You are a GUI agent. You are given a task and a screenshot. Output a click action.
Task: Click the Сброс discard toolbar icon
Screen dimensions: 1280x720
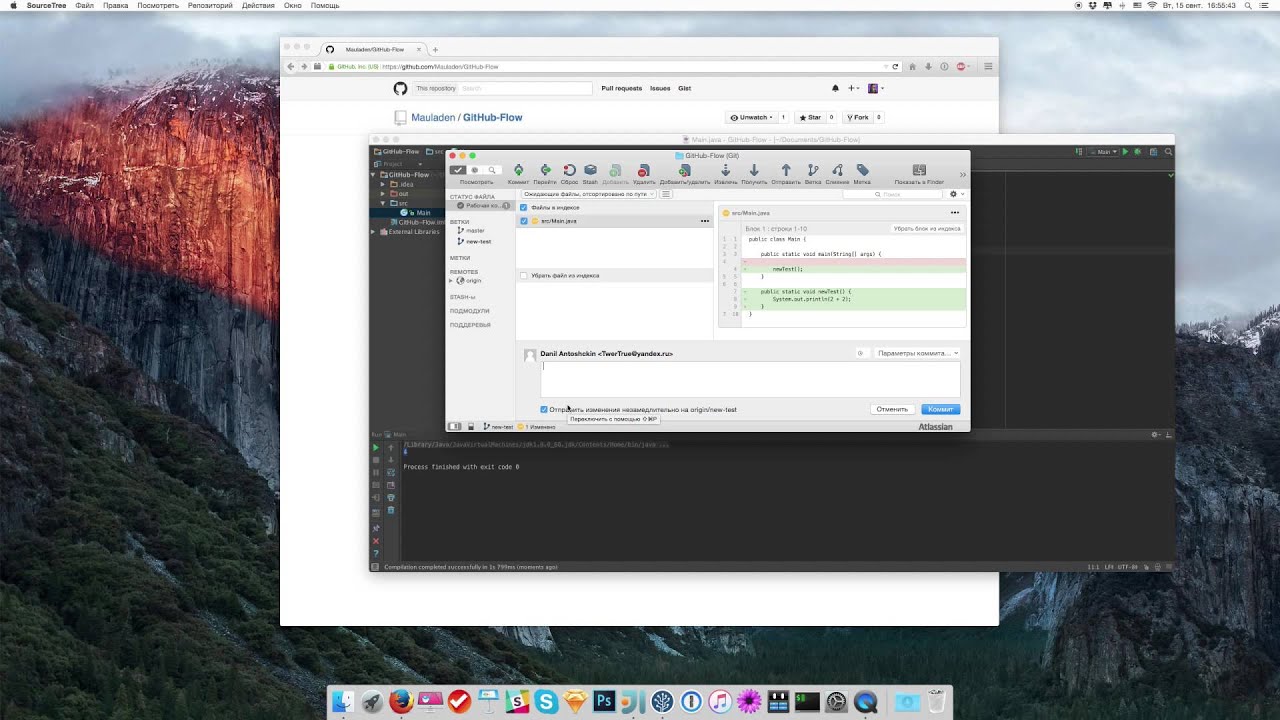click(x=569, y=171)
